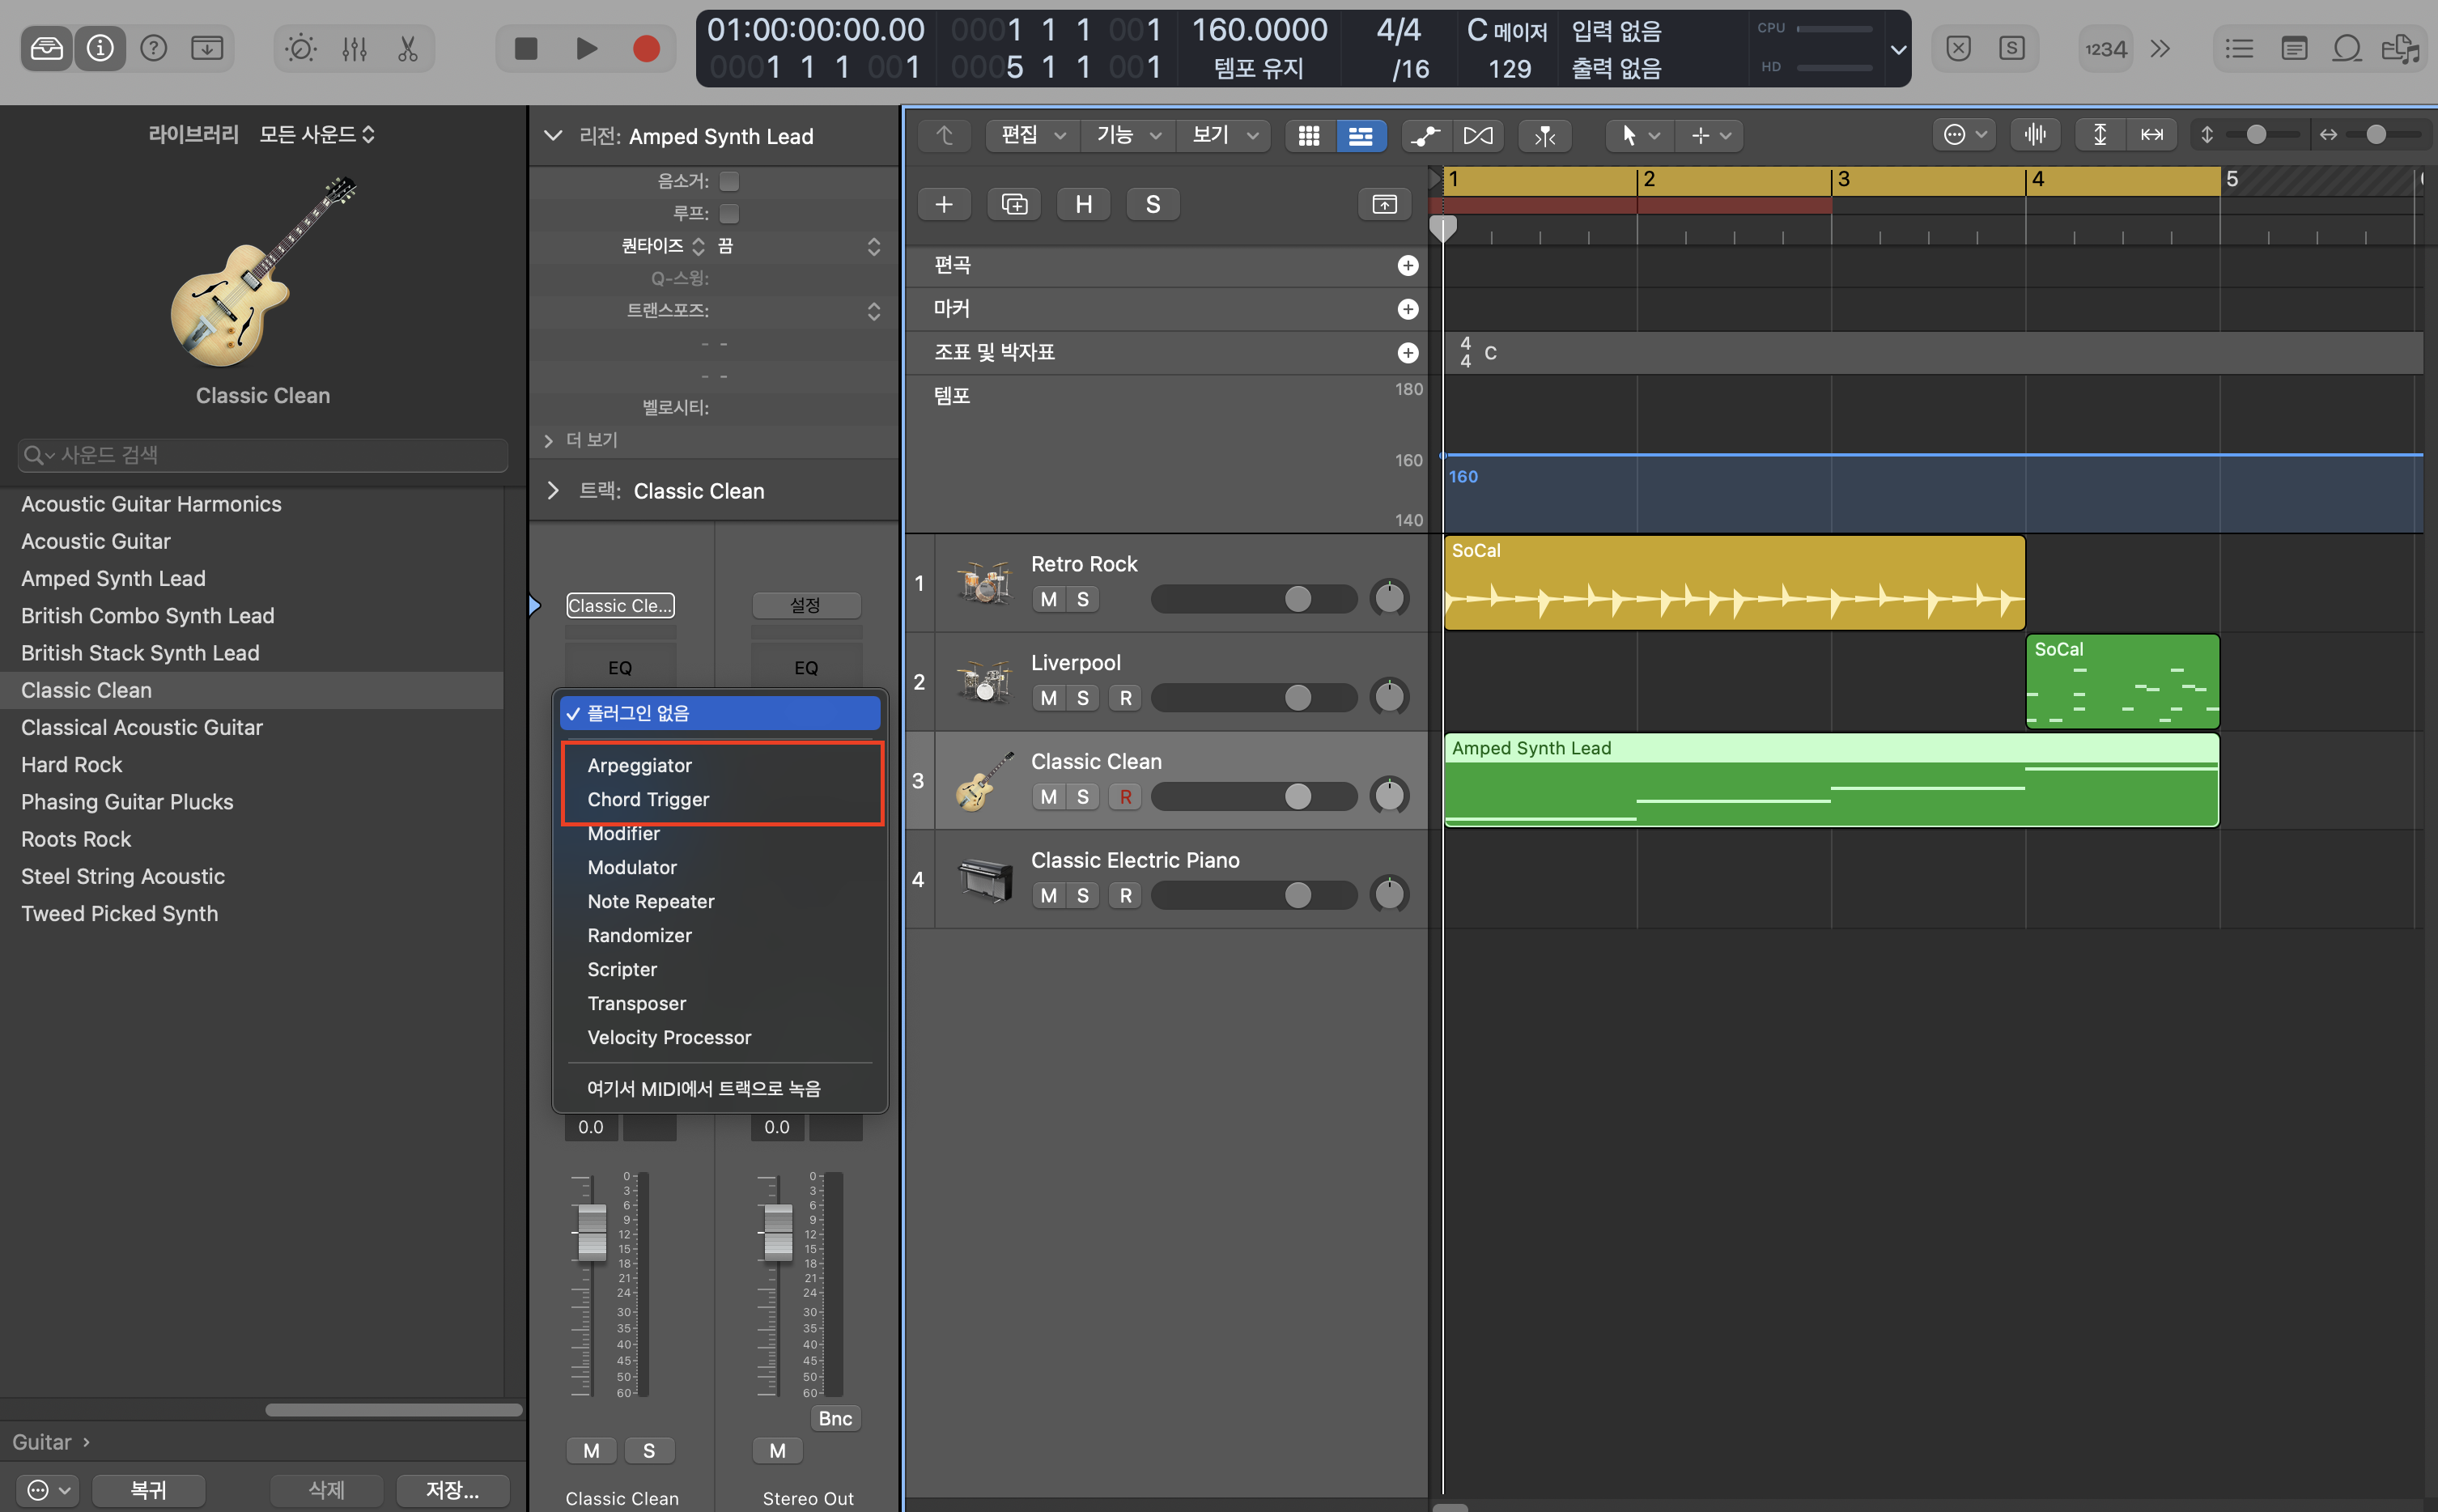Enable the 음소거 checkbox in region inspector
Viewport: 2438px width, 1512px height.
click(x=729, y=181)
